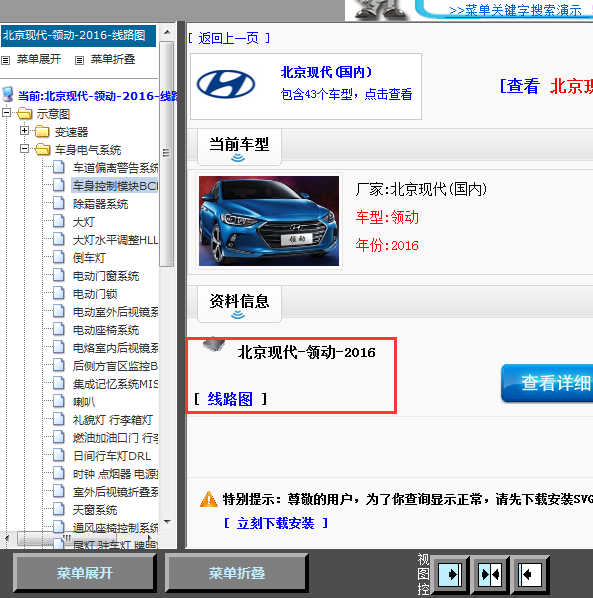593x598 pixels.
Task: Click 当前:北京现代-领动-2016 root tree item
Action: tap(98, 96)
